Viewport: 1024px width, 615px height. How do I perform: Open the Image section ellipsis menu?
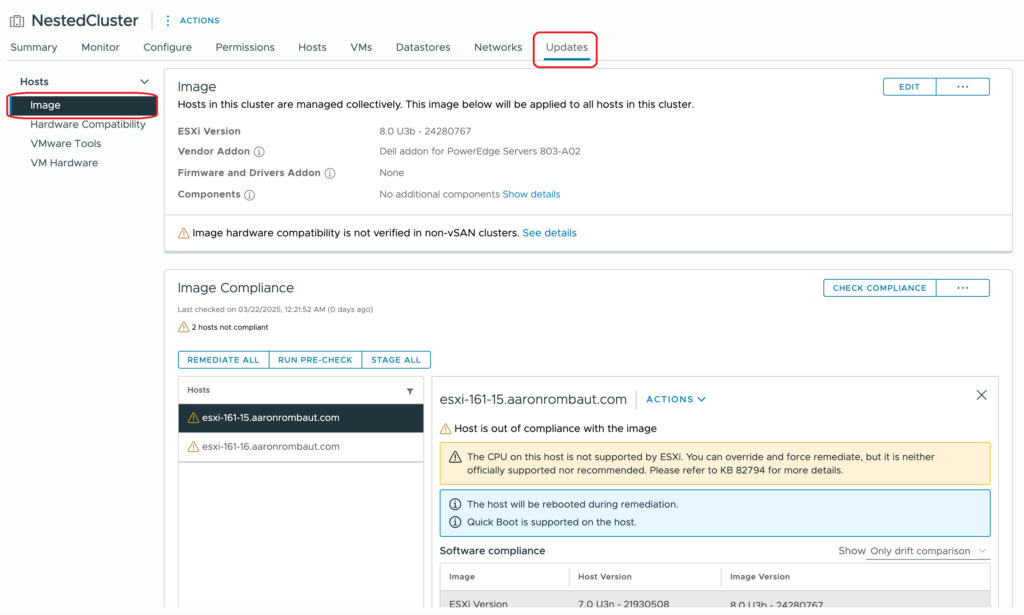tap(962, 87)
